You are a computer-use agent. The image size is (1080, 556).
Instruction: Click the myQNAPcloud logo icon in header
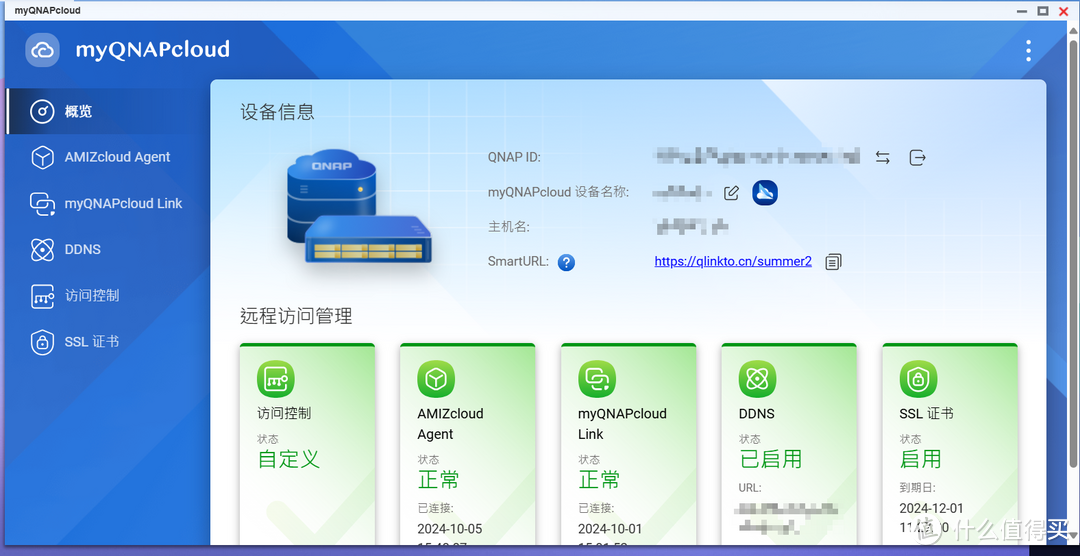(x=43, y=50)
